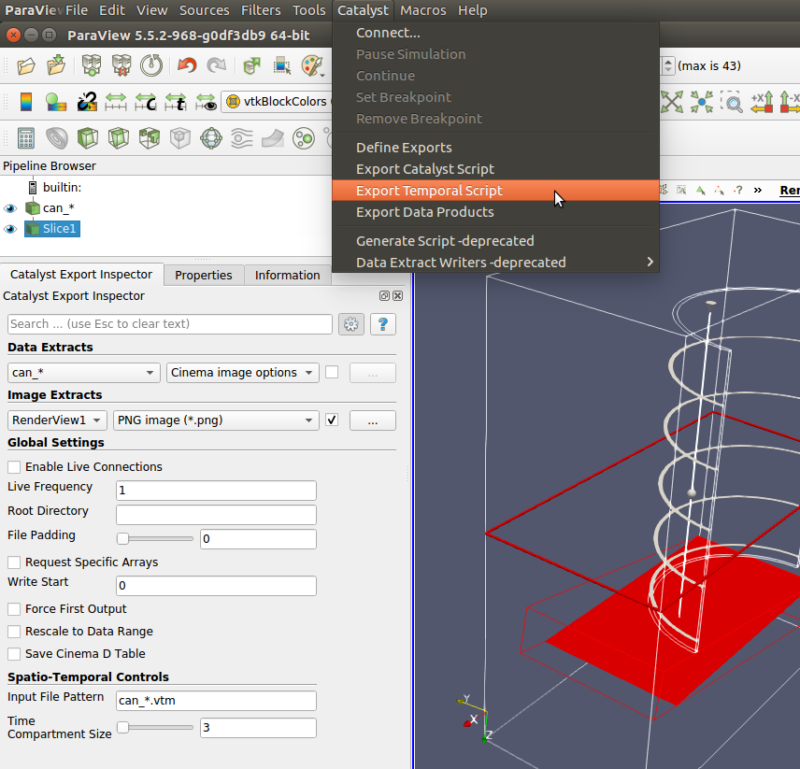Uncheck the PNG image extract checkbox
Screen dimensions: 800x769
pos(332,420)
